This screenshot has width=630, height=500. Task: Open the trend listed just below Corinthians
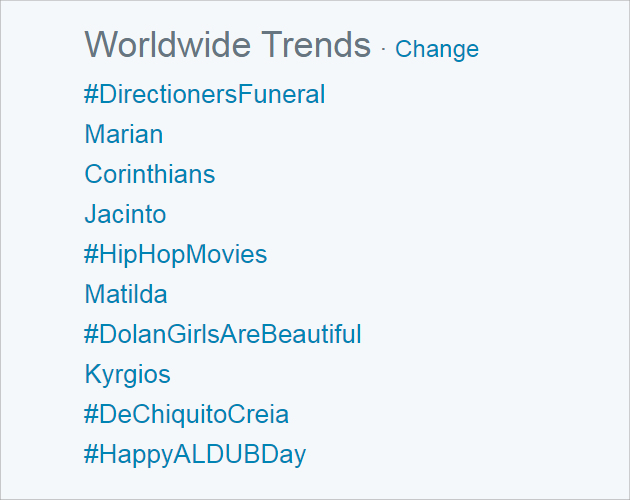pyautogui.click(x=125, y=214)
